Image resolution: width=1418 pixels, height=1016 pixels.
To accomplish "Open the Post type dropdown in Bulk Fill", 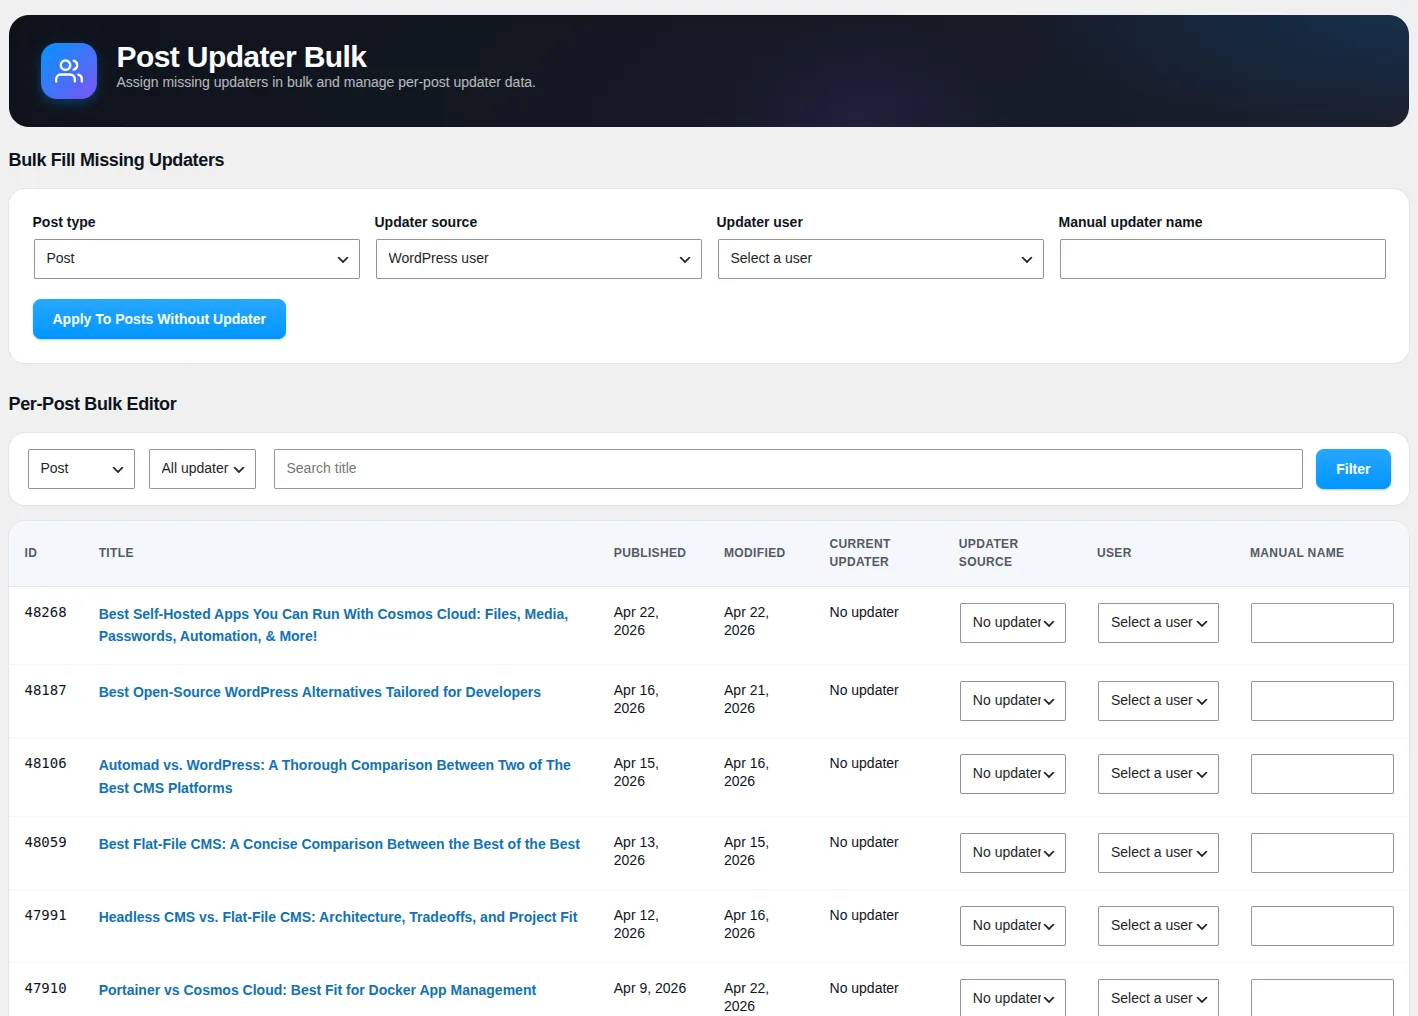I will [x=197, y=259].
